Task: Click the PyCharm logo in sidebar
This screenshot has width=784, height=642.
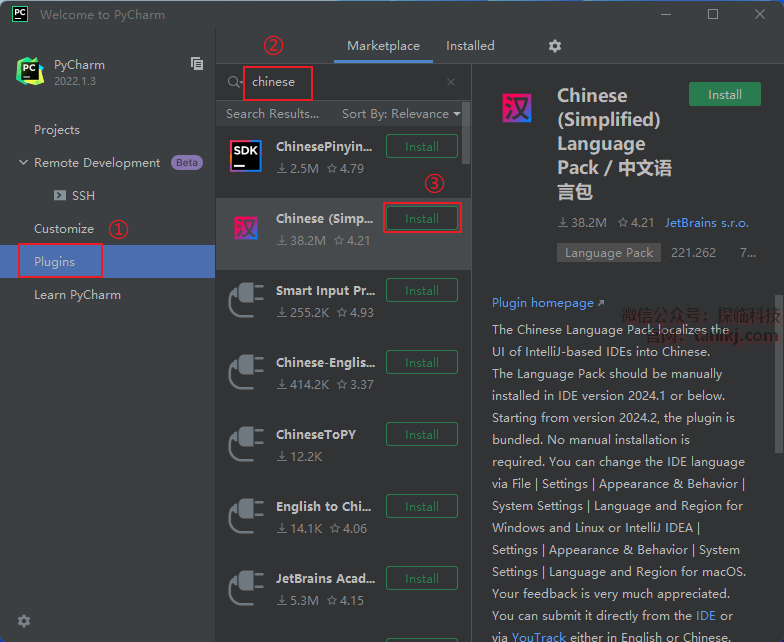Action: pos(30,71)
